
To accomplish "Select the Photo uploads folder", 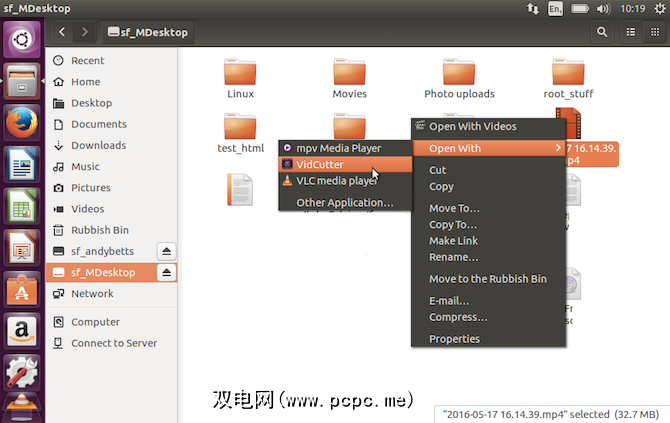I will (x=459, y=79).
